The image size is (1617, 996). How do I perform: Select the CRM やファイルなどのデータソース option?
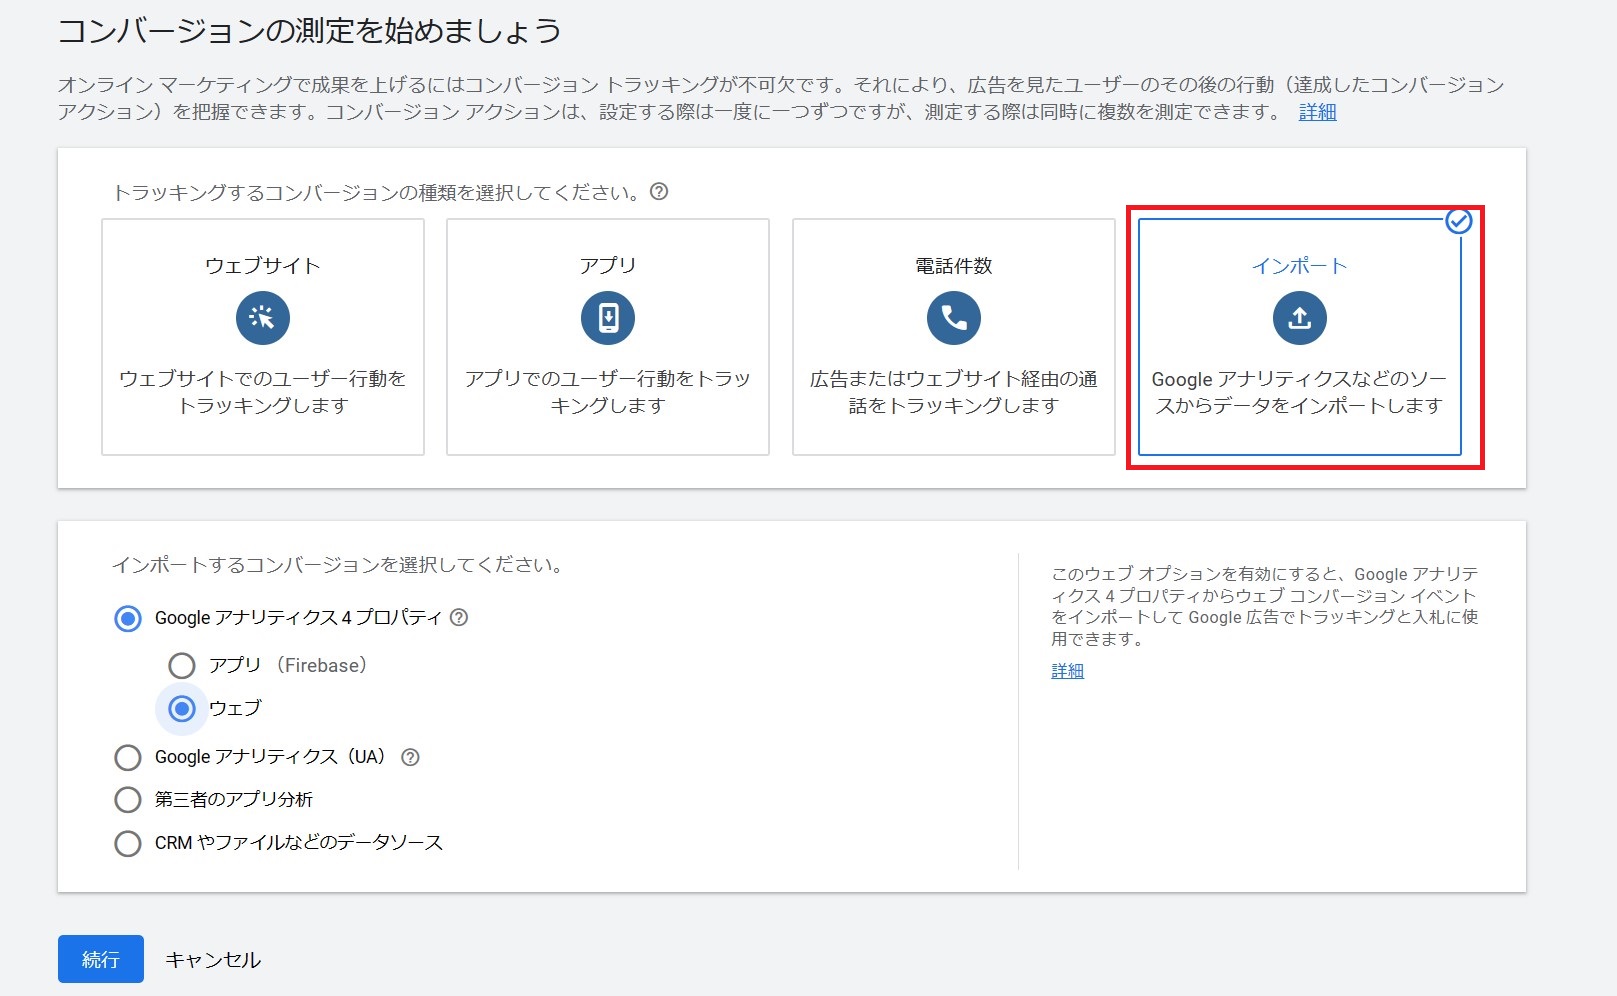coord(128,843)
